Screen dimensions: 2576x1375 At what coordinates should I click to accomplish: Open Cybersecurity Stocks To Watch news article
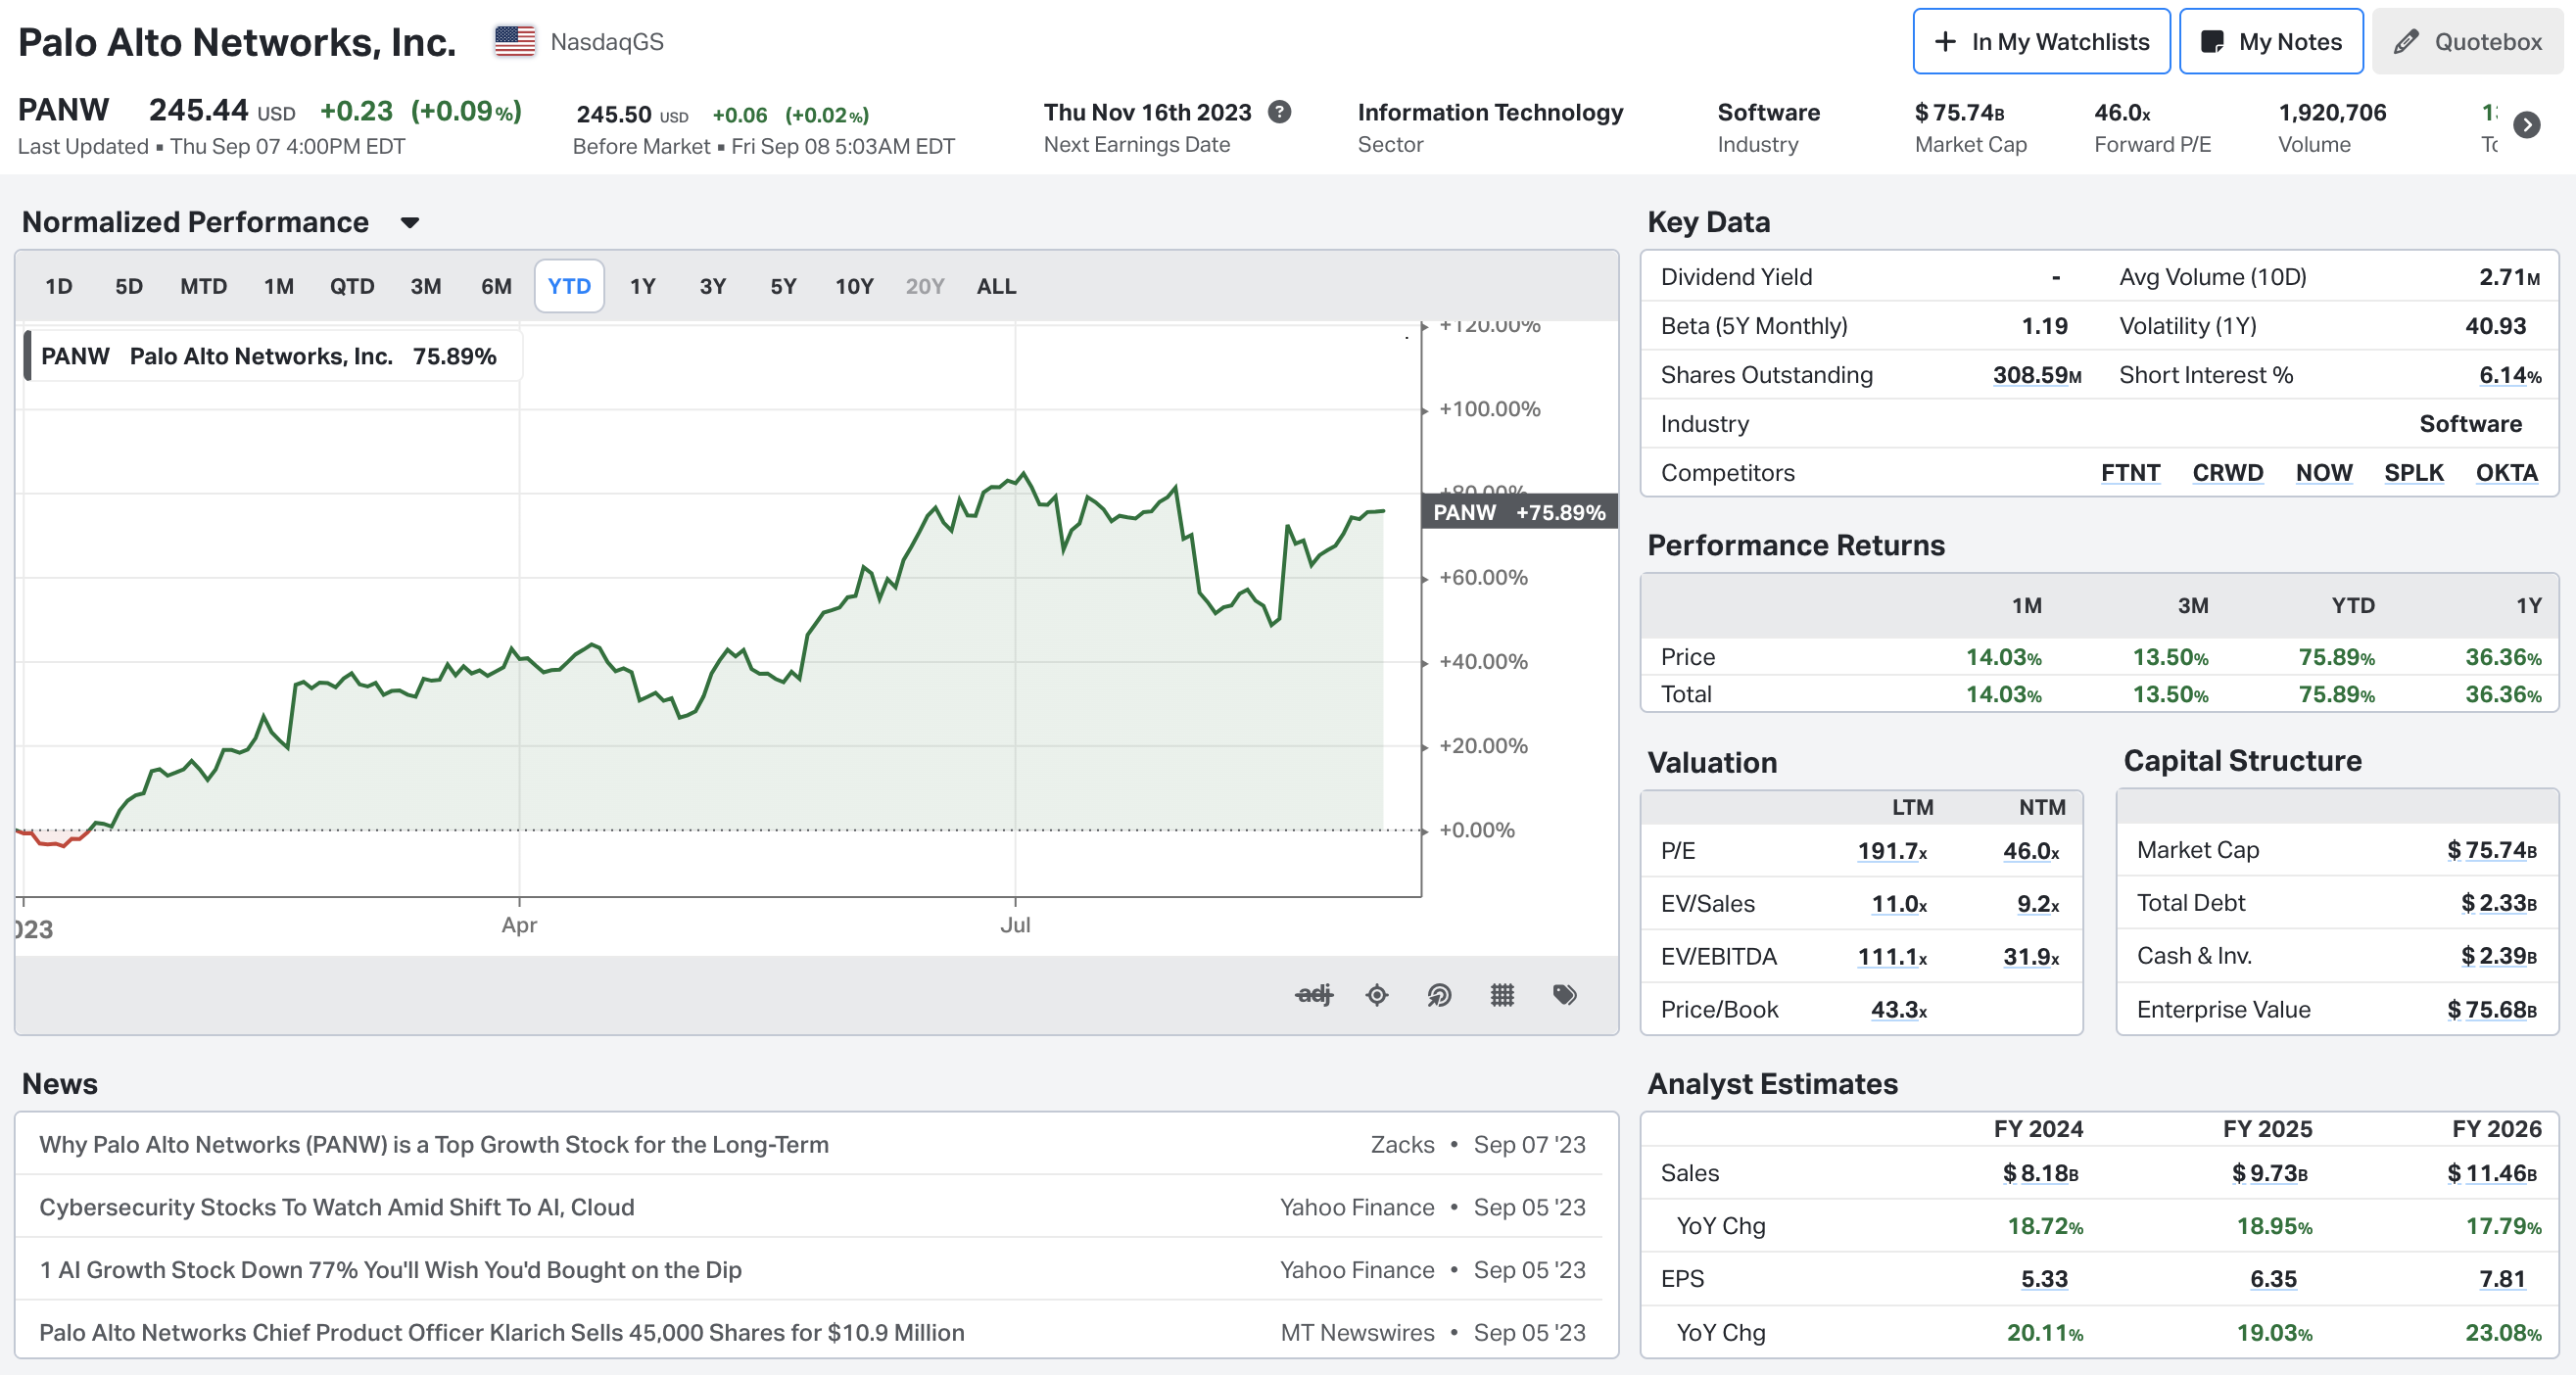click(337, 1207)
